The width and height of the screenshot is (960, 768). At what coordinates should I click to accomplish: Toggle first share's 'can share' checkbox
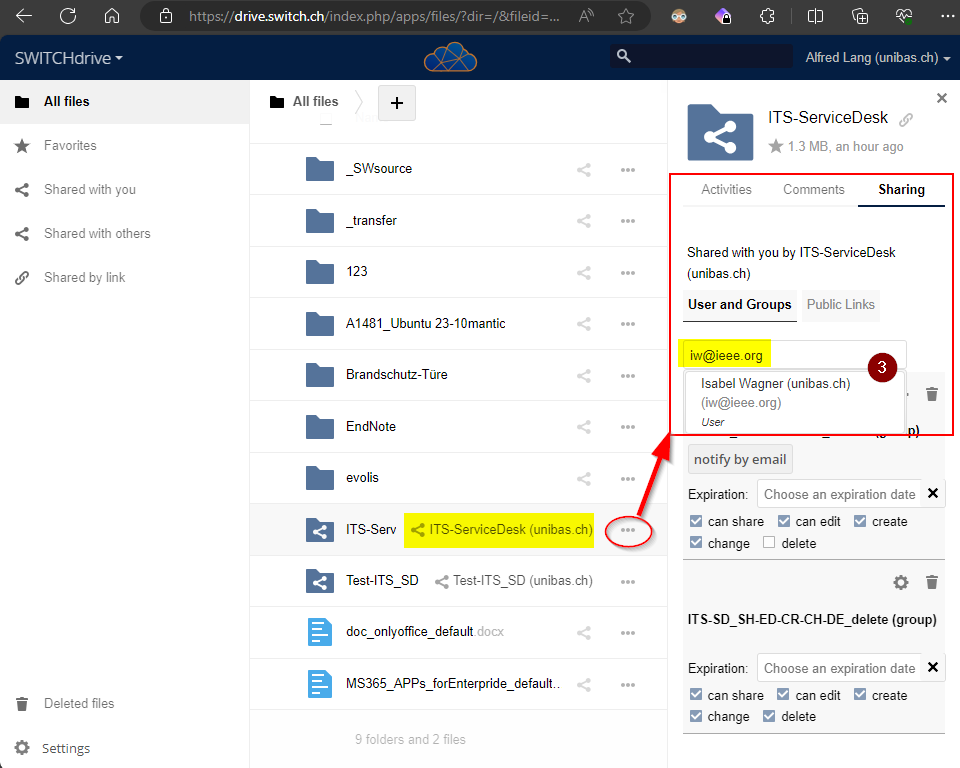696,521
